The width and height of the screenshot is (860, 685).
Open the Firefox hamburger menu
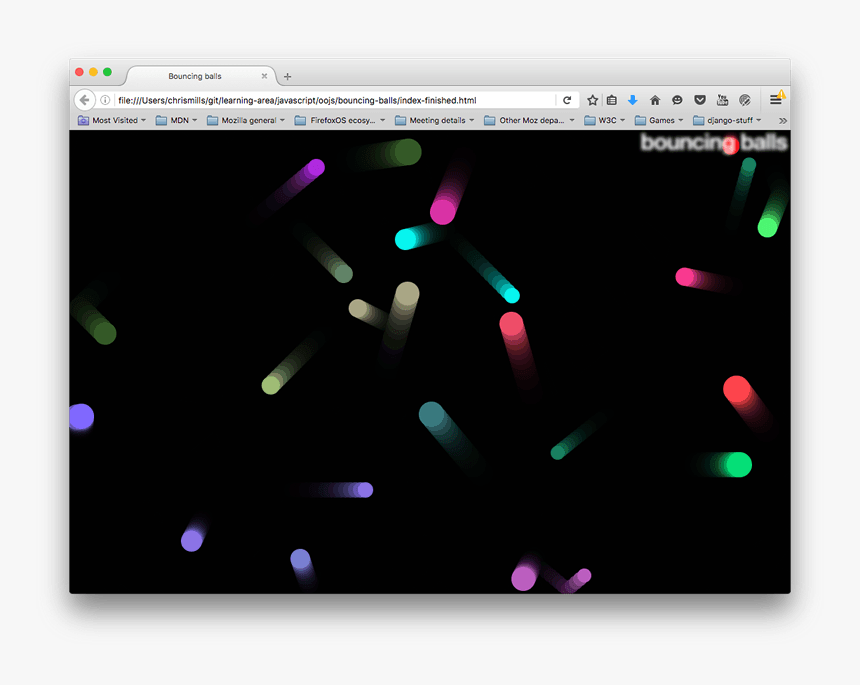(x=776, y=99)
